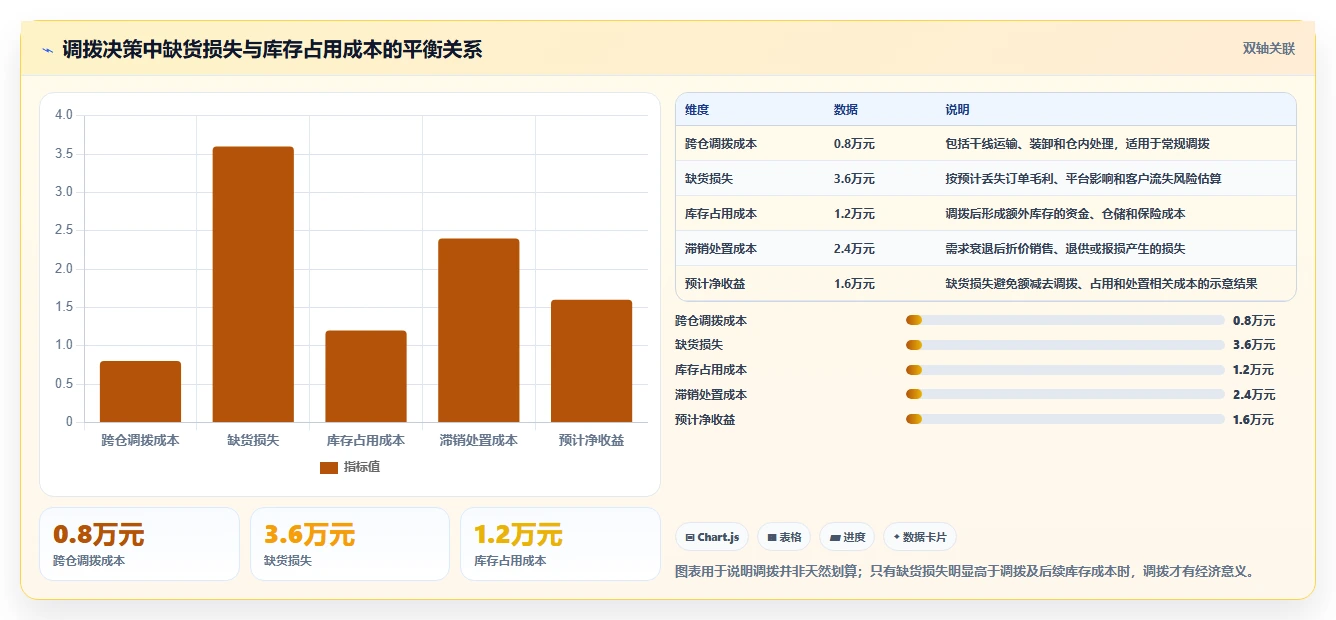This screenshot has height=620, width=1336.
Task: Click the 滞销处置成本 x-axis label
Action: pos(478,440)
